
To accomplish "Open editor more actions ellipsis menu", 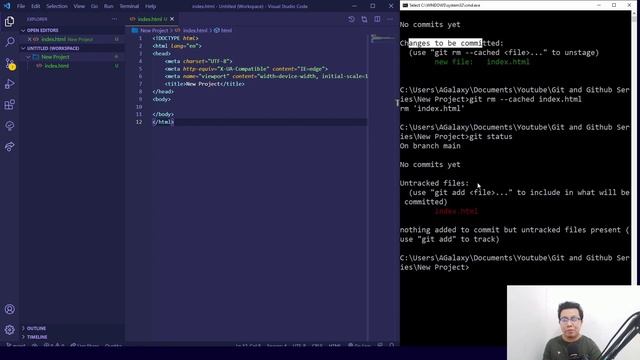I will click(390, 19).
